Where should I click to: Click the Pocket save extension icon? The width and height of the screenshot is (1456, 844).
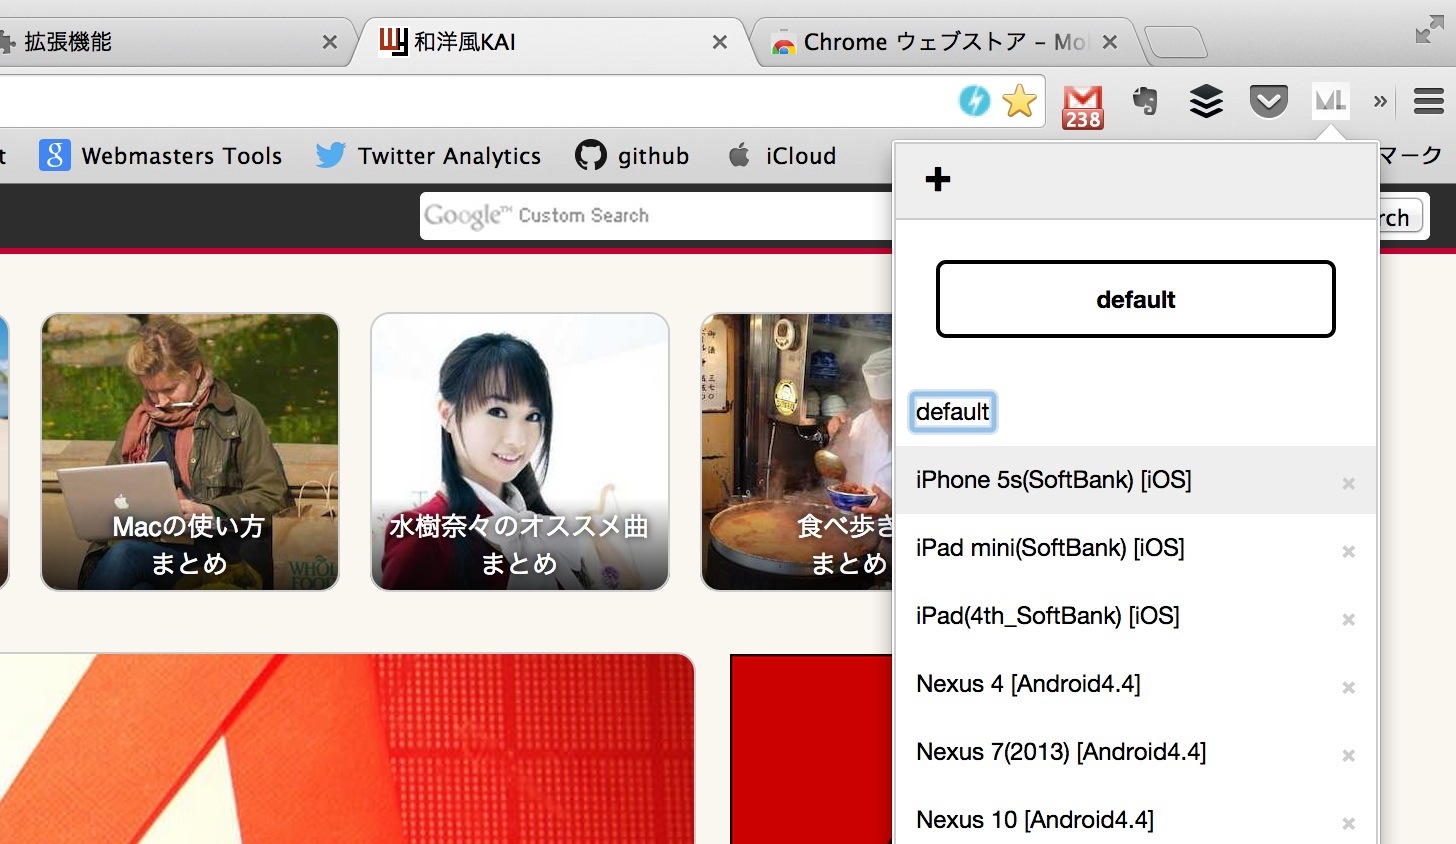pyautogui.click(x=1268, y=101)
